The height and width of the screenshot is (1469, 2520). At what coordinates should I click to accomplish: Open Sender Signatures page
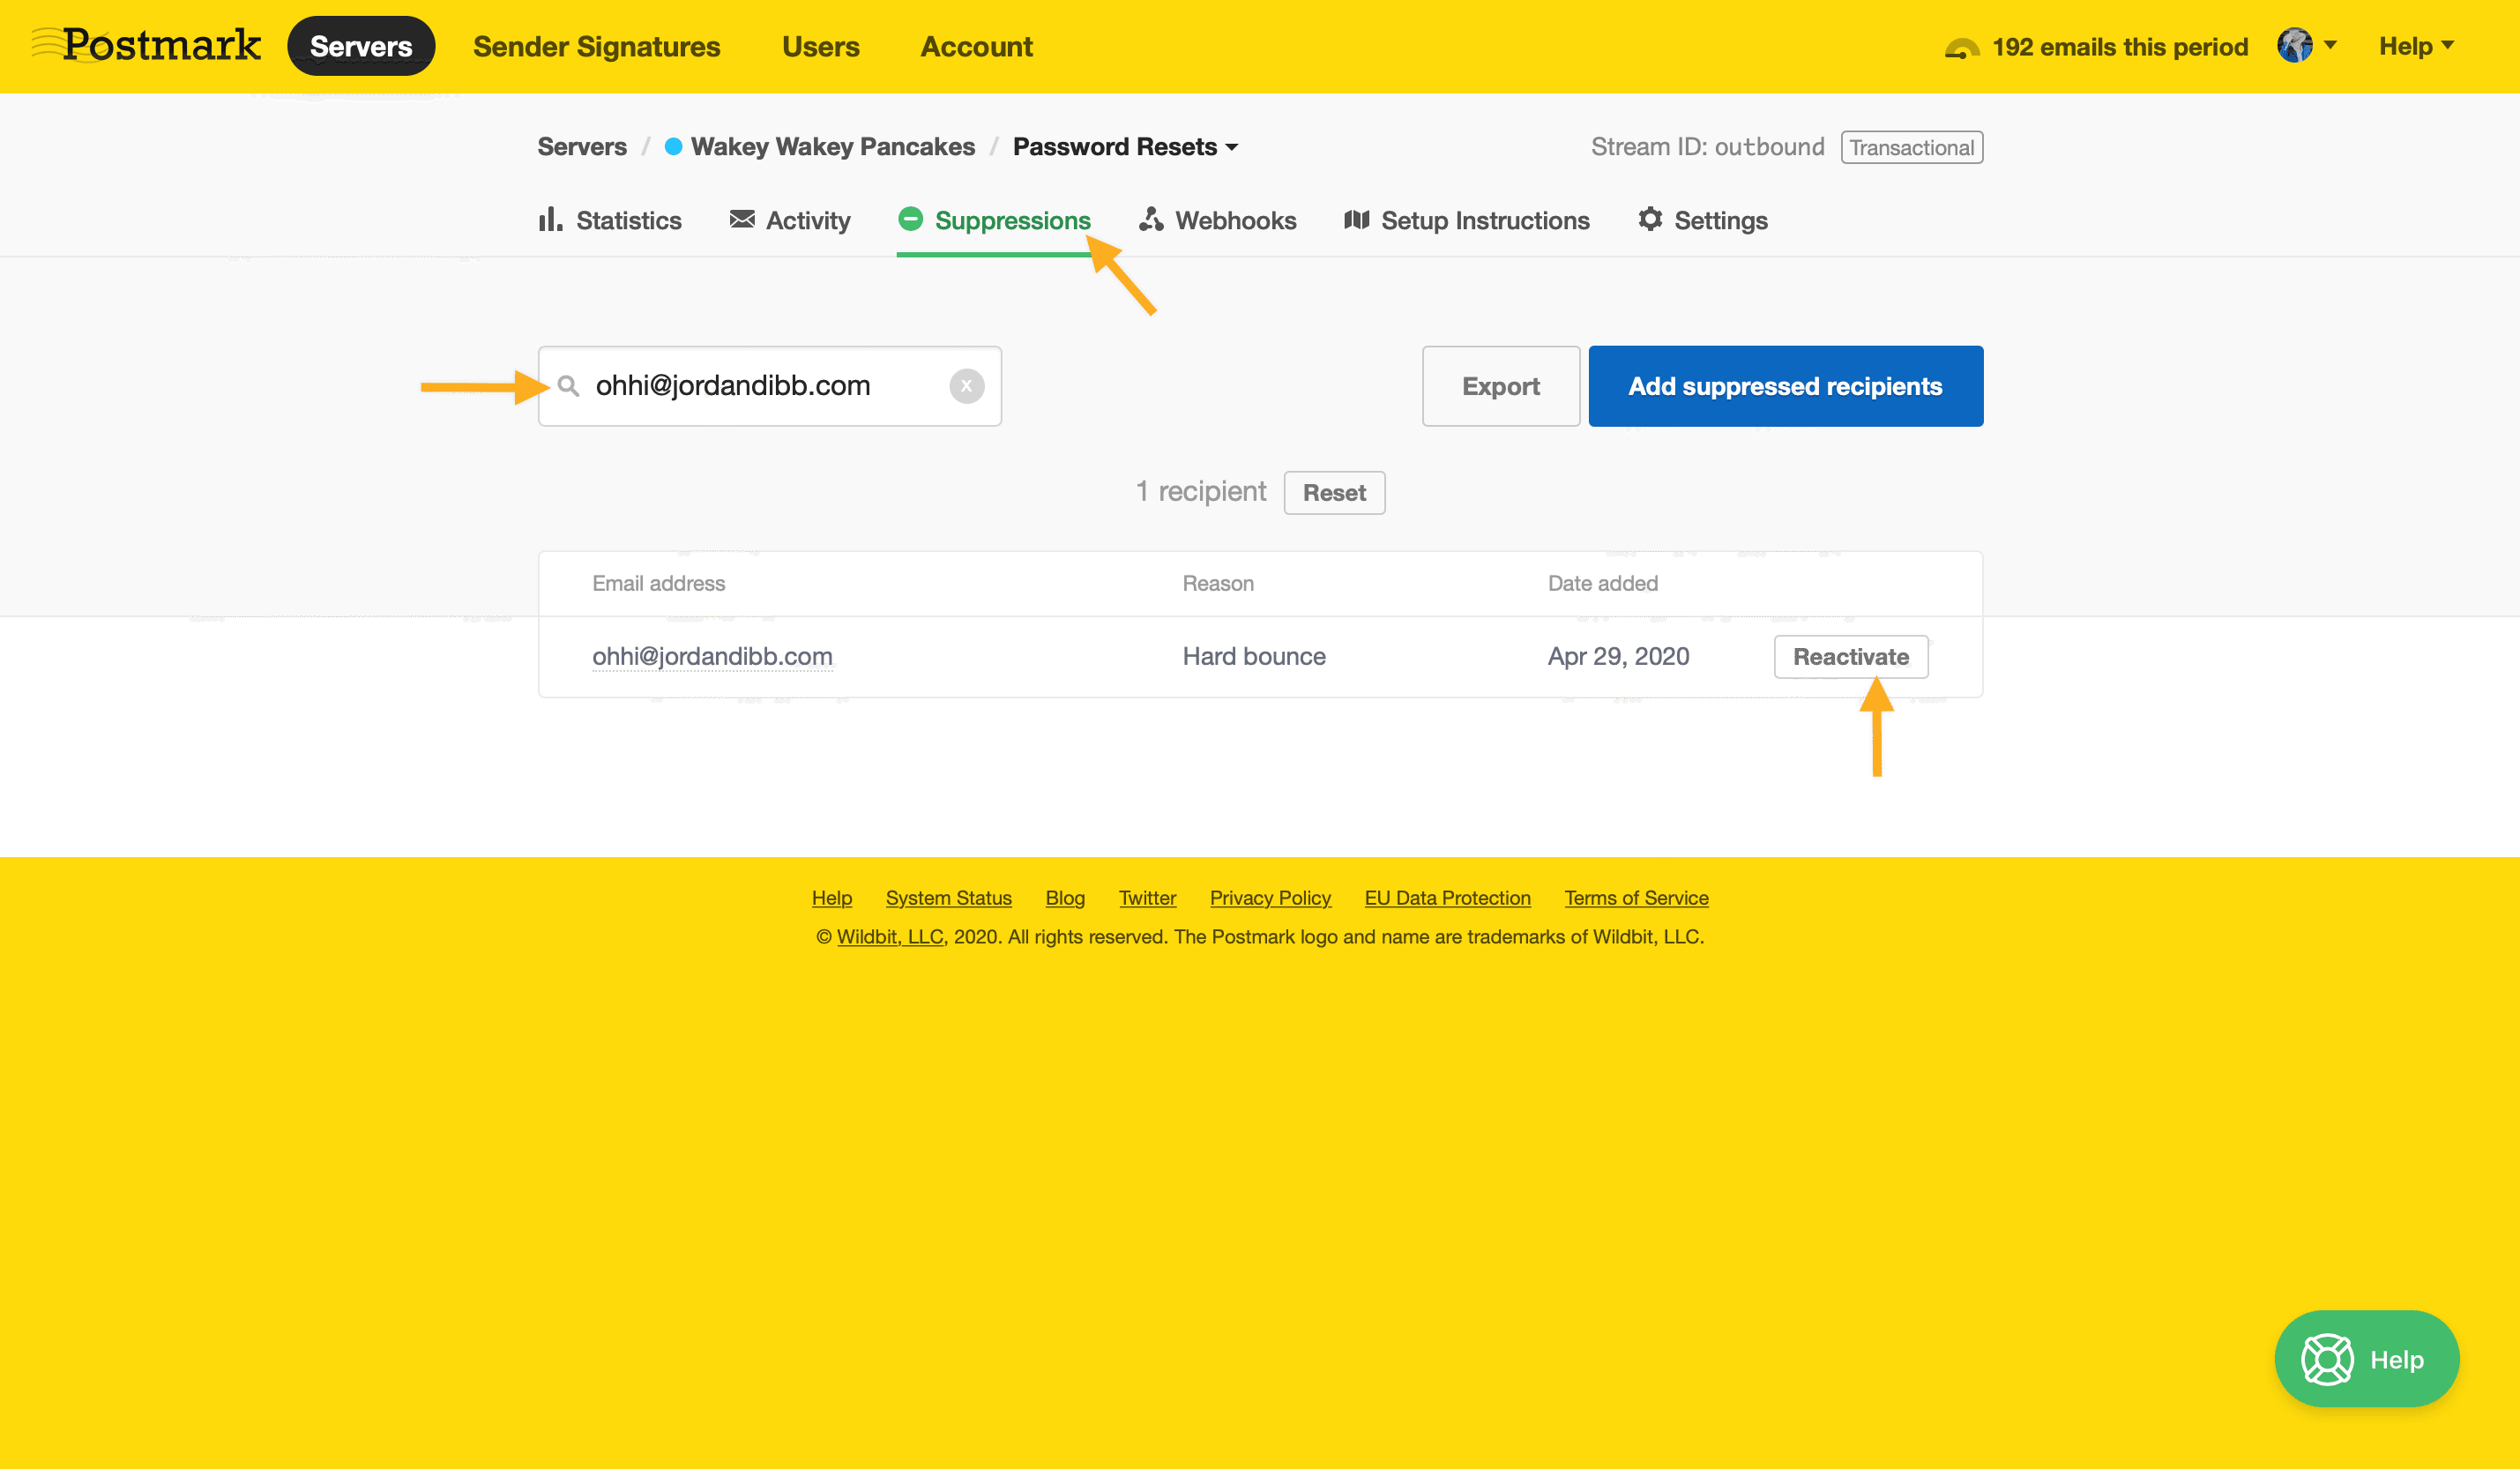click(596, 46)
